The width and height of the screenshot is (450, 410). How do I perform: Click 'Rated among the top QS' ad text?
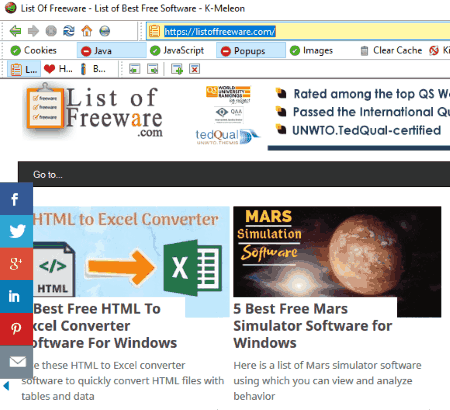click(x=371, y=94)
